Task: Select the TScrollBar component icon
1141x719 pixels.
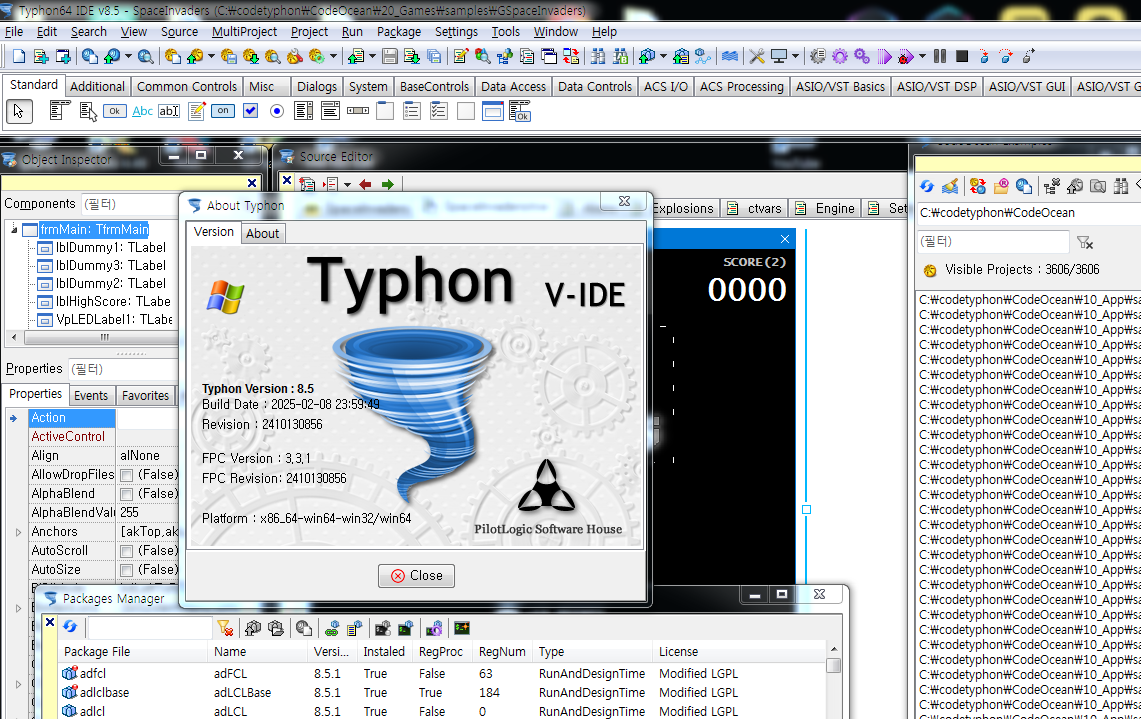Action: pos(358,111)
